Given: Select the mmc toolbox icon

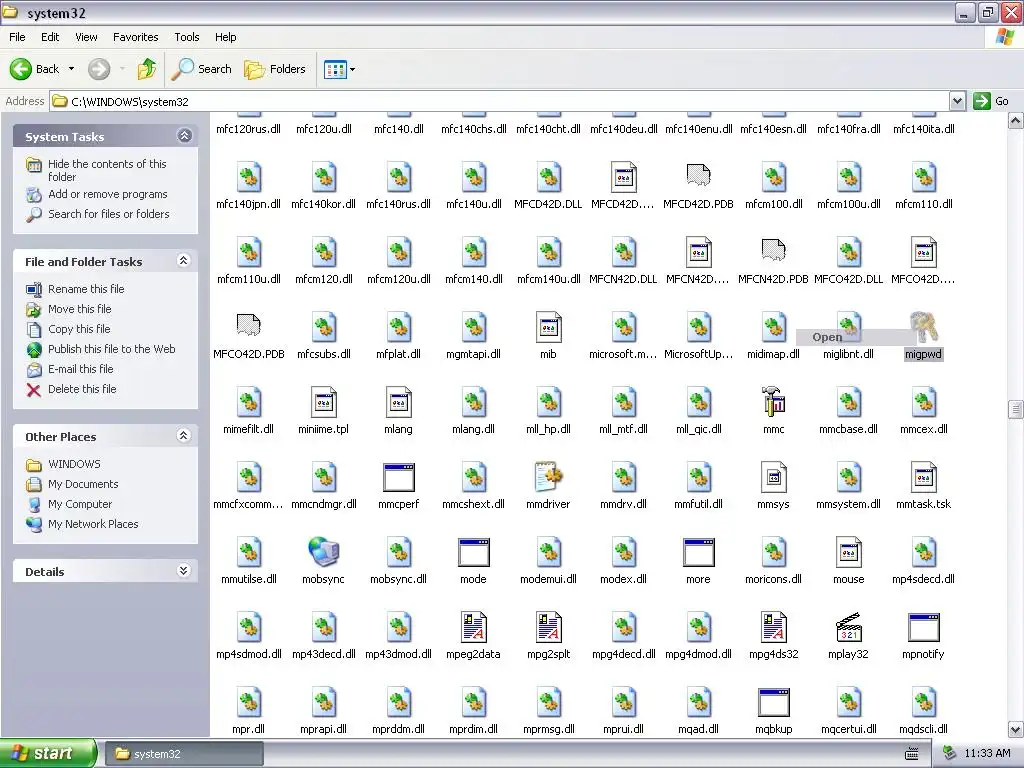Looking at the screenshot, I should point(774,402).
